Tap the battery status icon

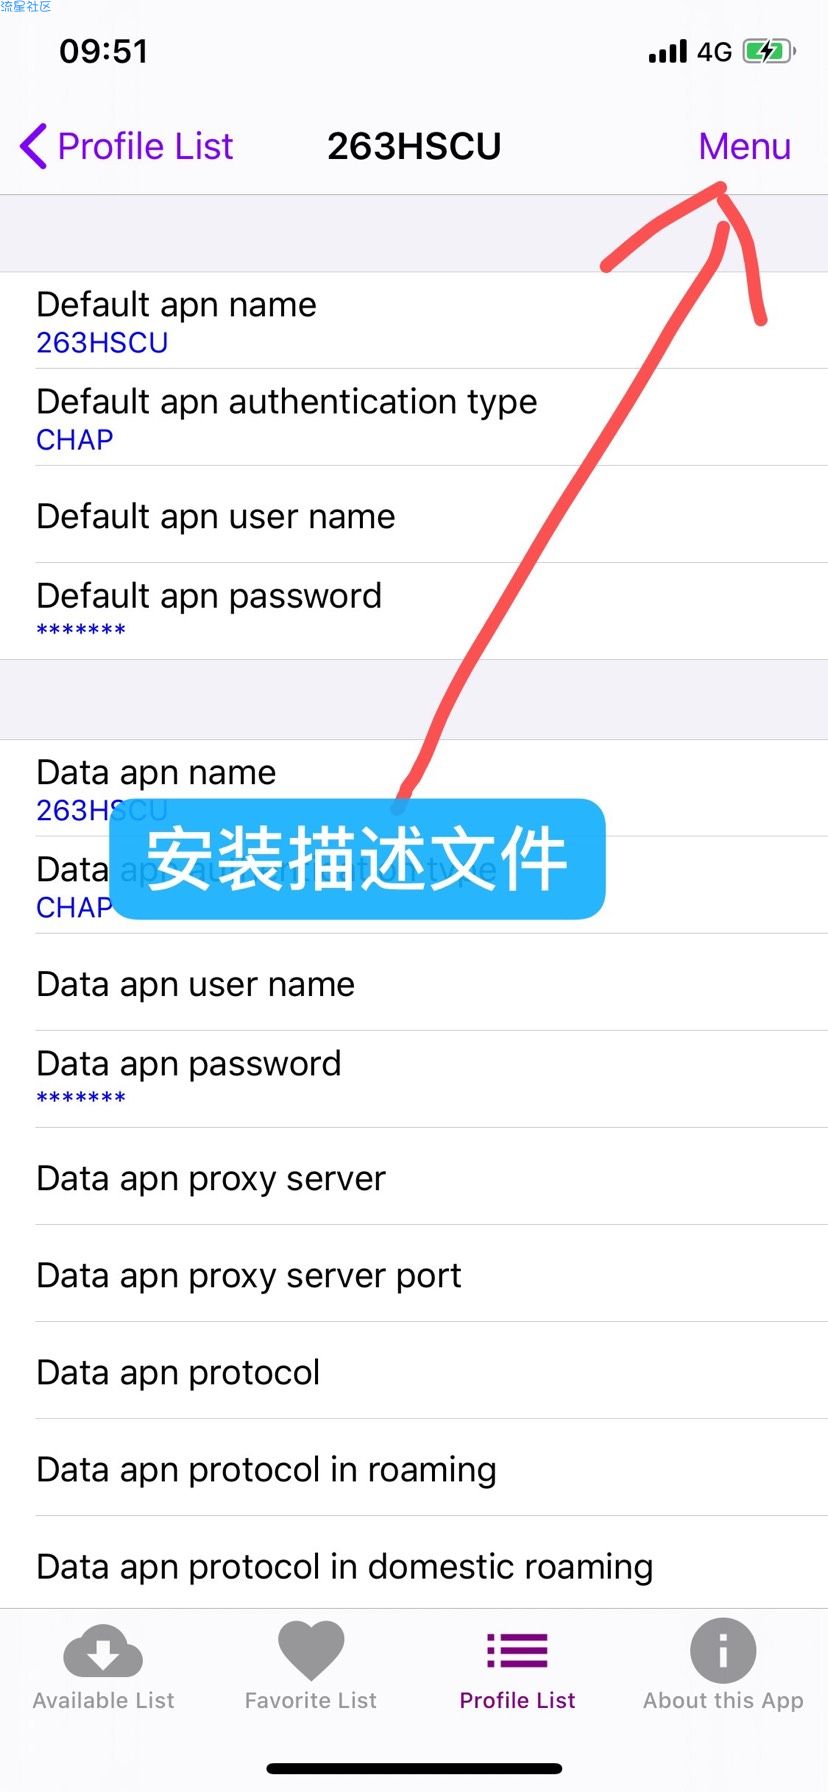769,51
